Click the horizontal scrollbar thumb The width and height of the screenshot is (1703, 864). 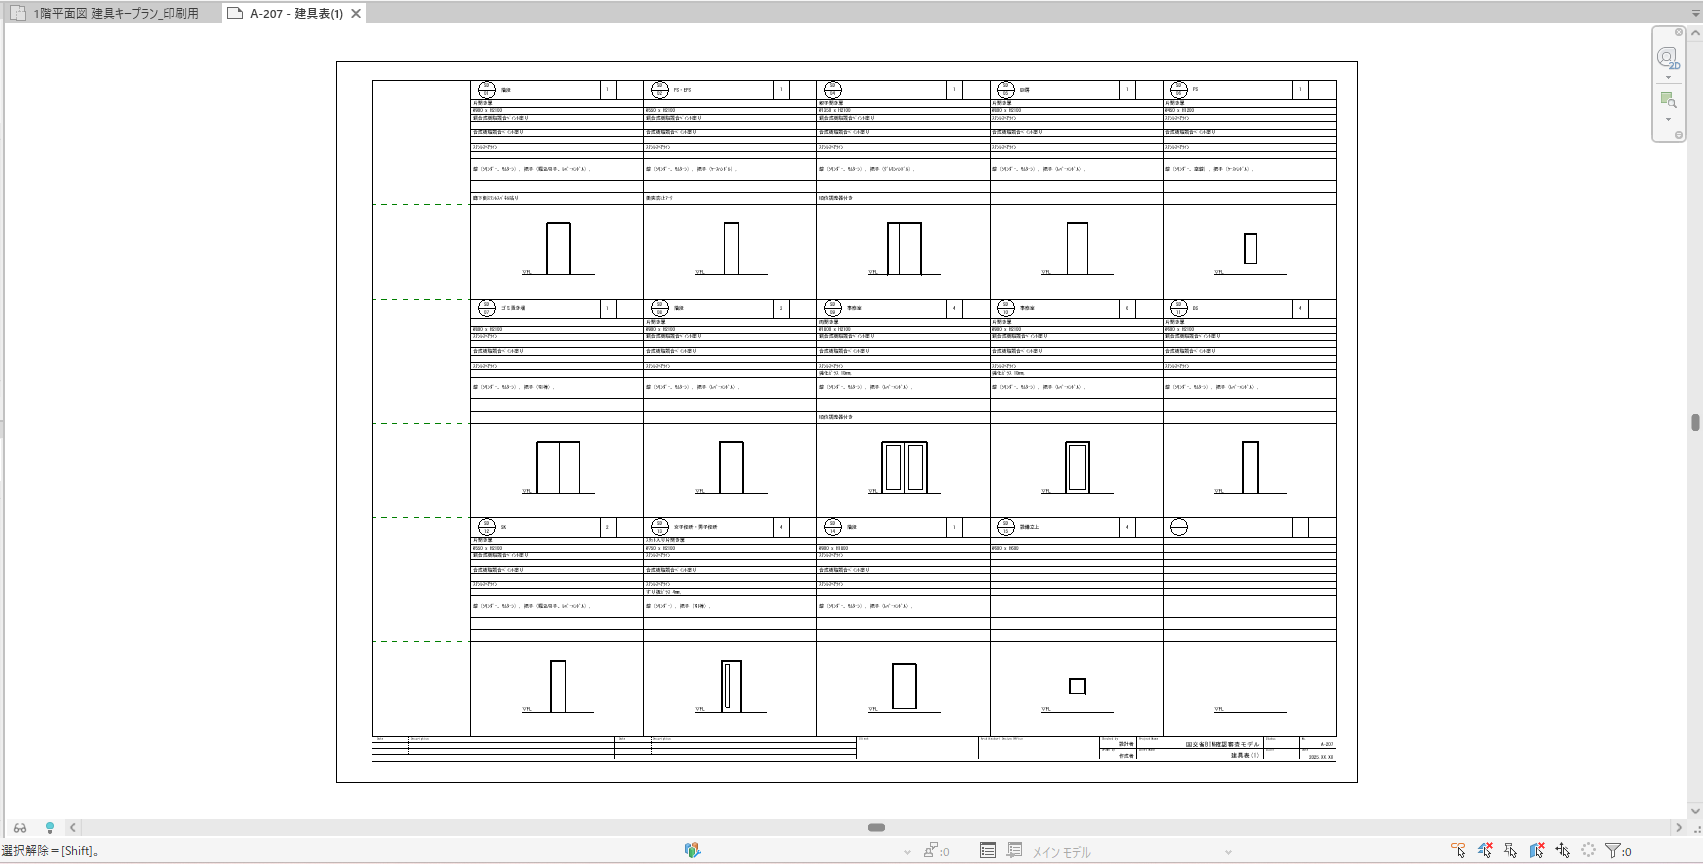(876, 828)
